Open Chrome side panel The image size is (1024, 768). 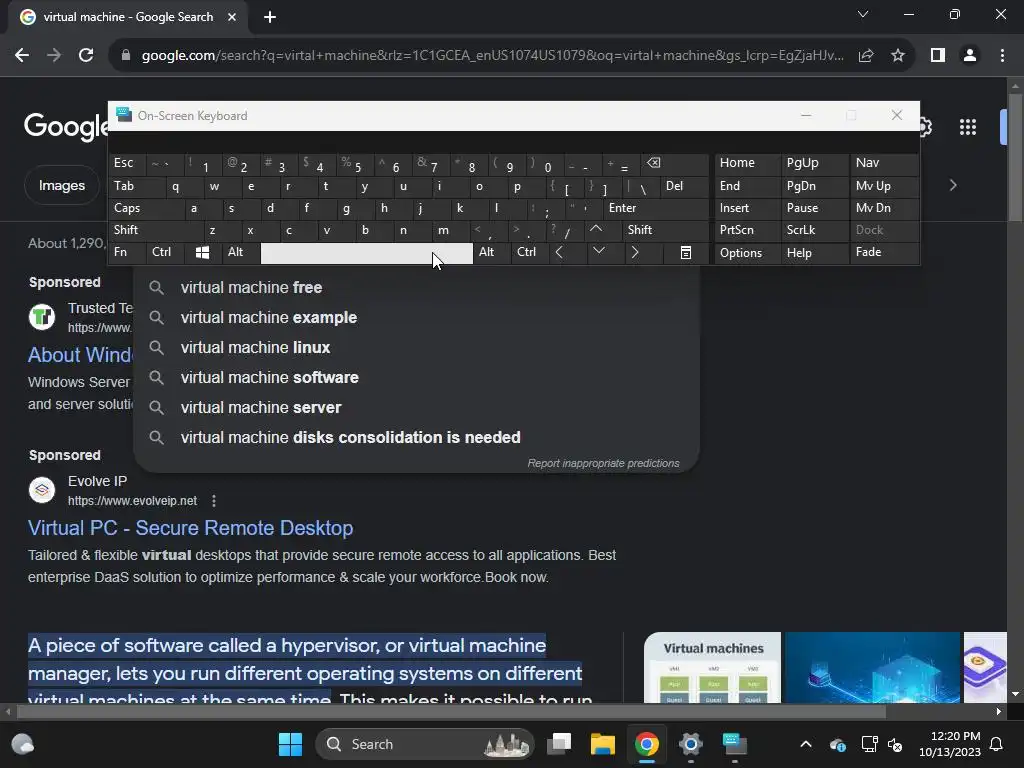pyautogui.click(x=938, y=56)
